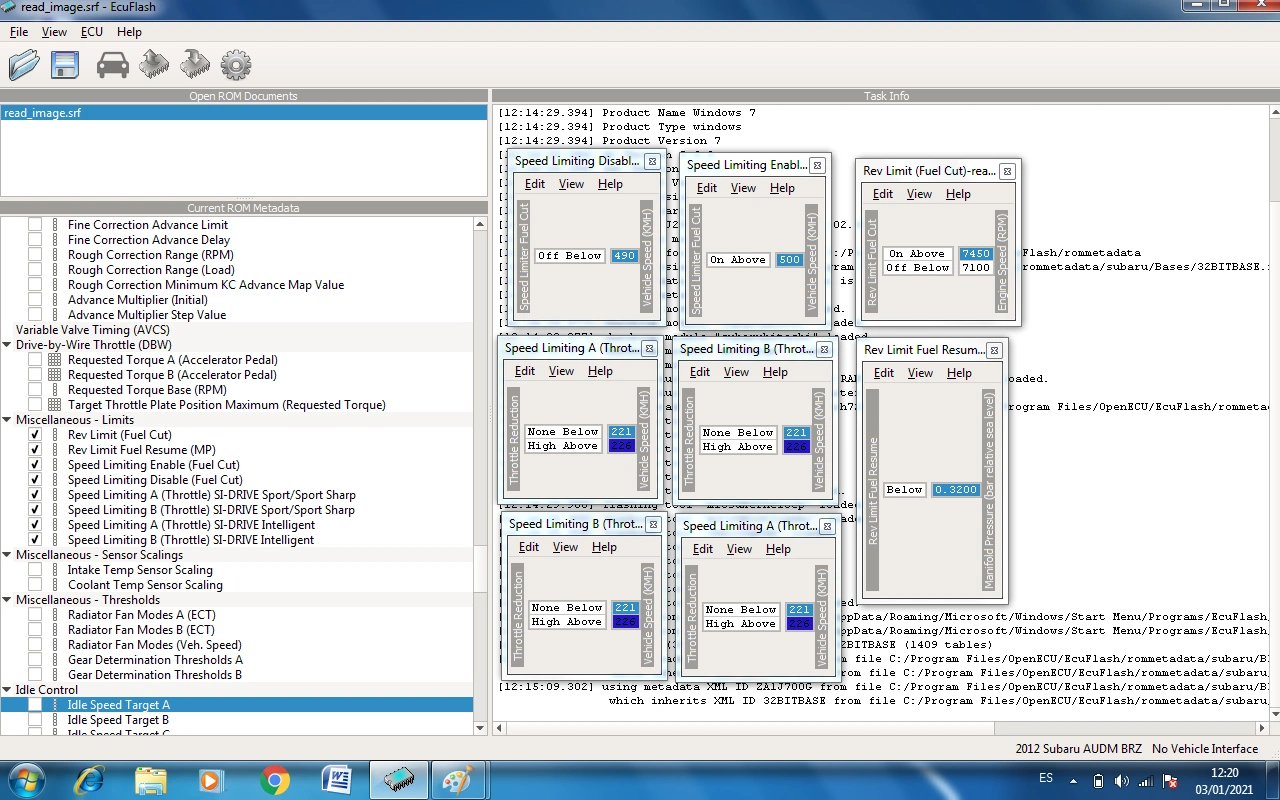Open Edit menu in Speed Limiting Disable window
The width and height of the screenshot is (1280, 800).
[535, 184]
